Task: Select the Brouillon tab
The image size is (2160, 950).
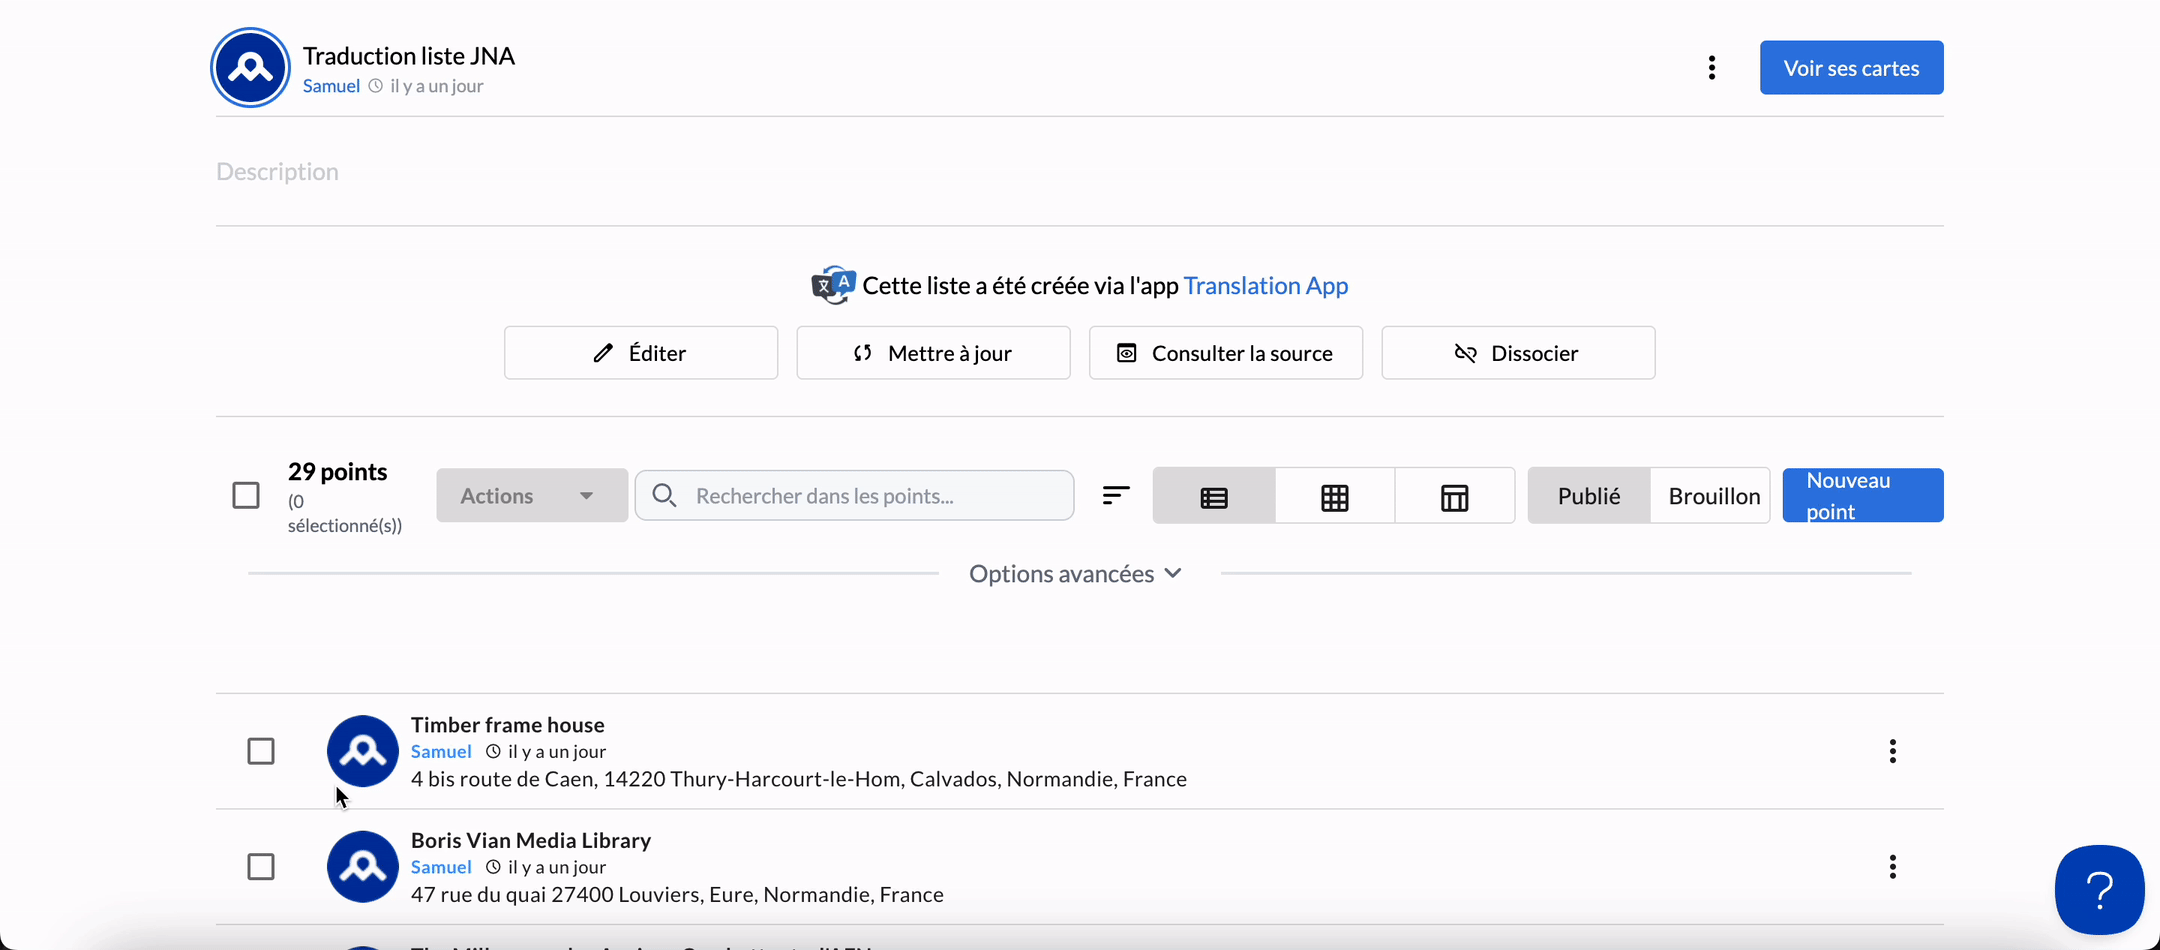Action: click(1711, 496)
